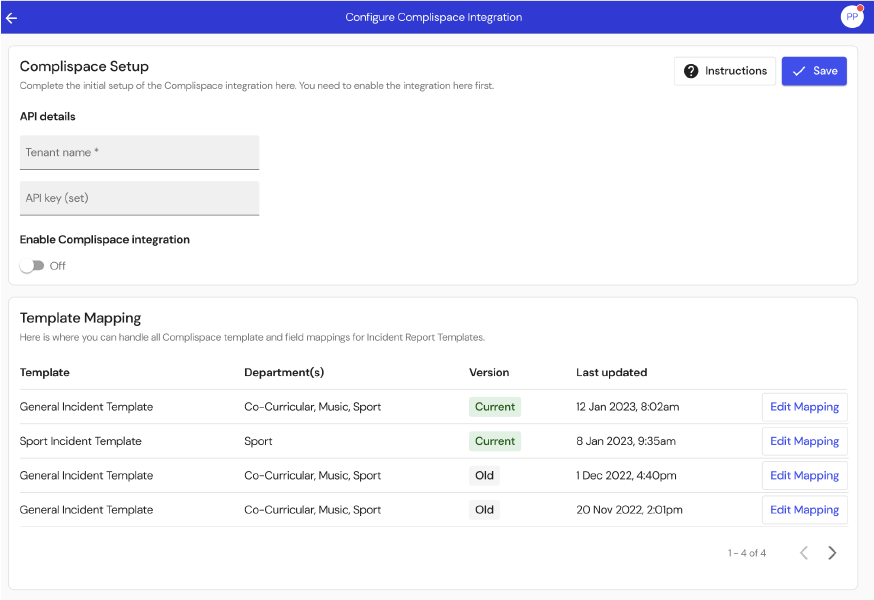Screen dimensions: 874x600
Task: Edit Mapping for the first General Incident Template
Action: [x=804, y=407]
